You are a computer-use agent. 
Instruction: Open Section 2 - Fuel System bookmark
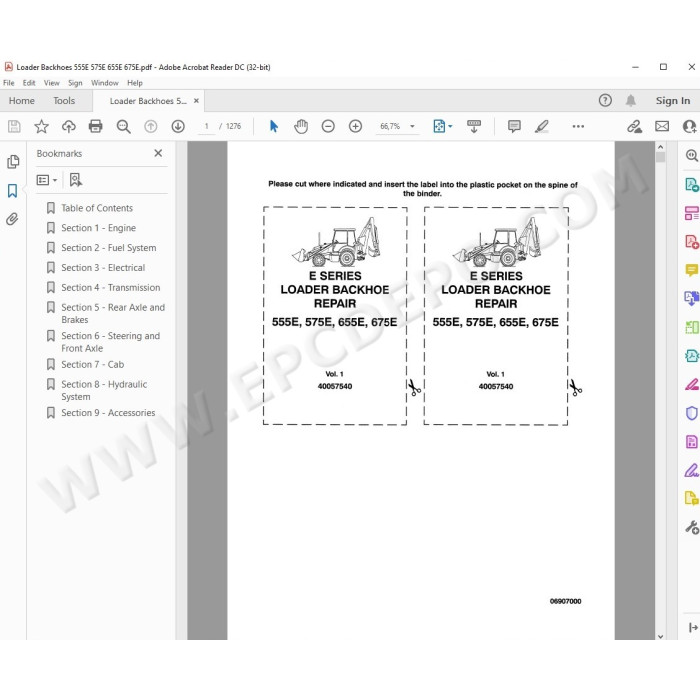(x=108, y=248)
